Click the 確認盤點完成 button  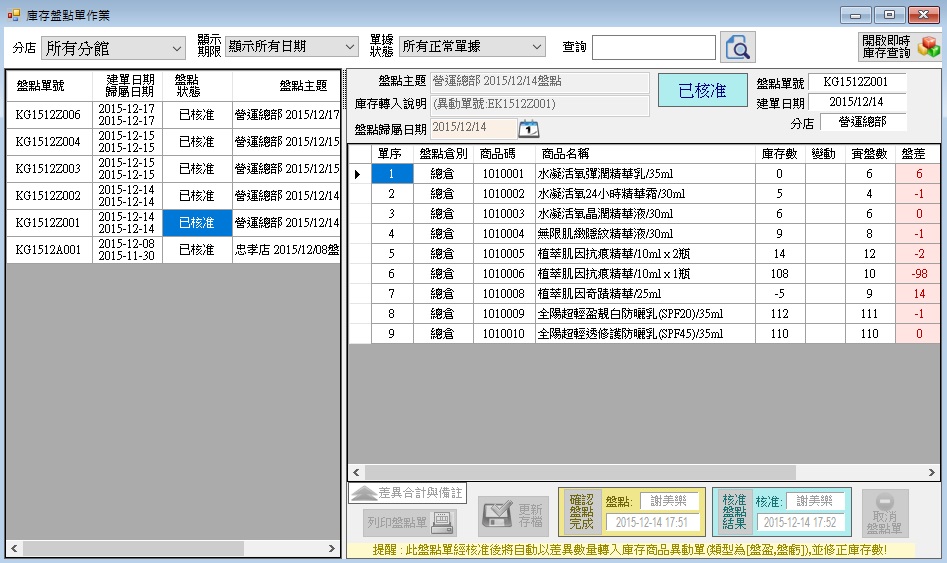coord(581,511)
